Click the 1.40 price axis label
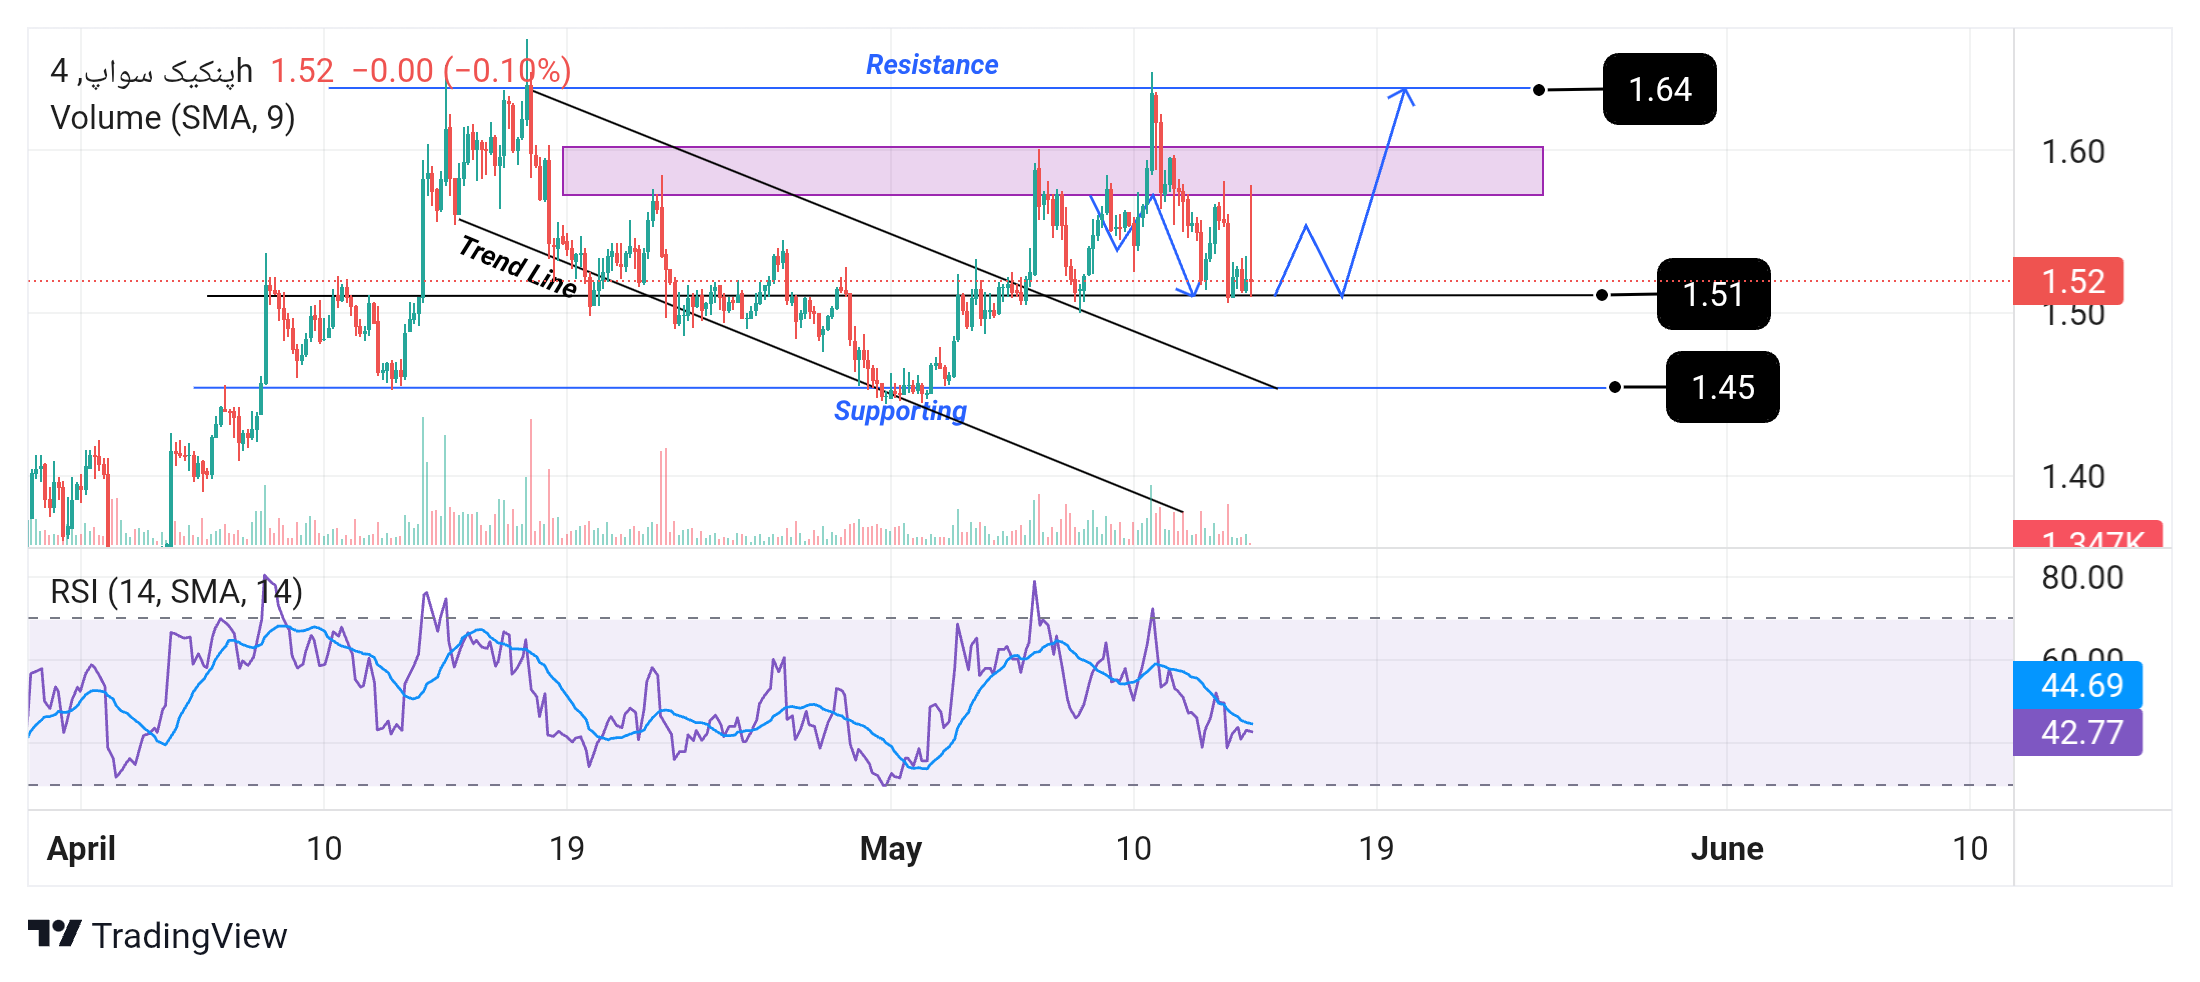2200x982 pixels. pyautogui.click(x=2073, y=477)
